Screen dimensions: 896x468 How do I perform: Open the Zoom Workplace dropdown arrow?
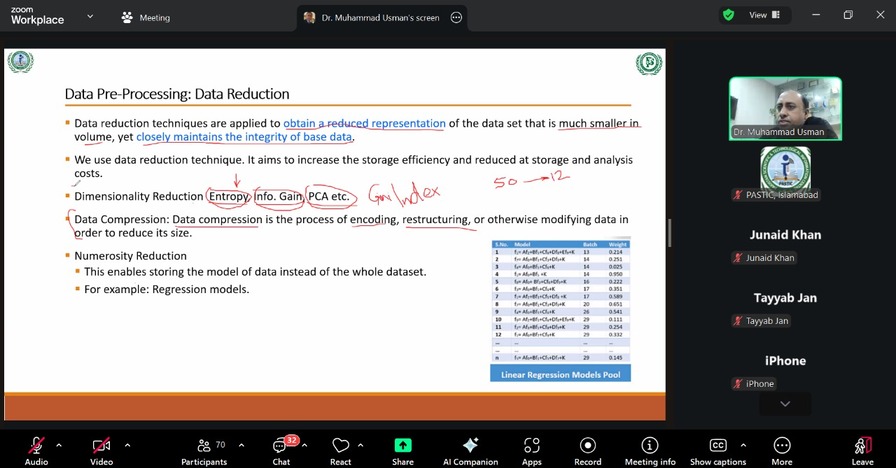[90, 17]
